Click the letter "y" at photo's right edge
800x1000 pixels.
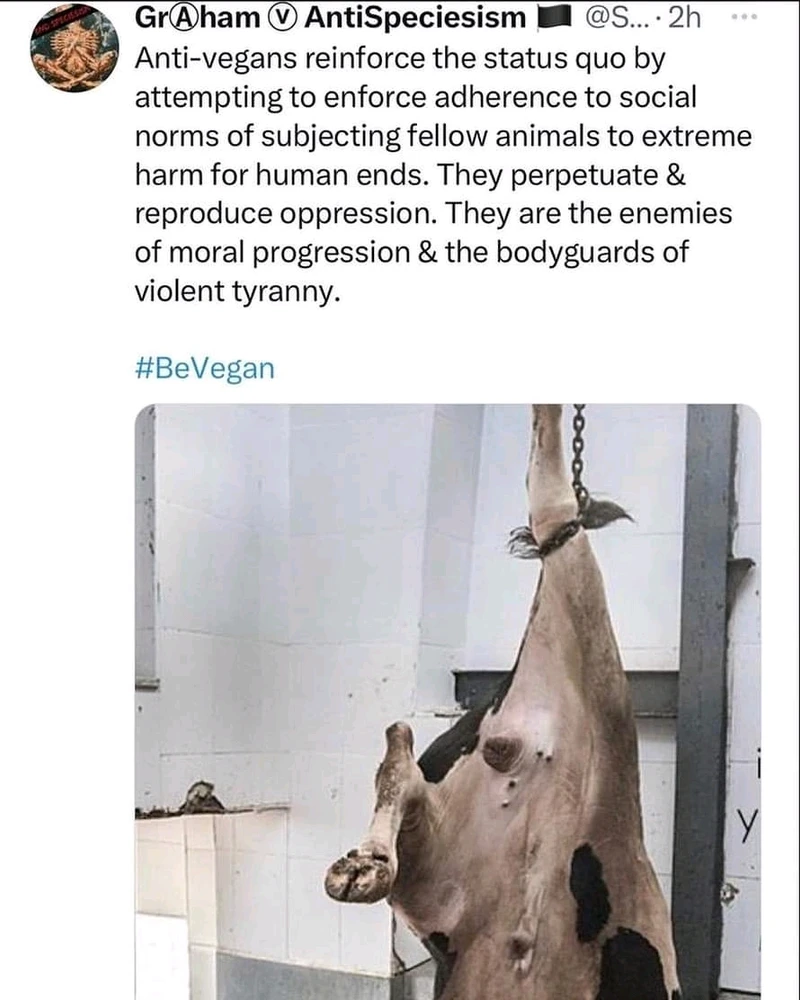pyautogui.click(x=748, y=828)
